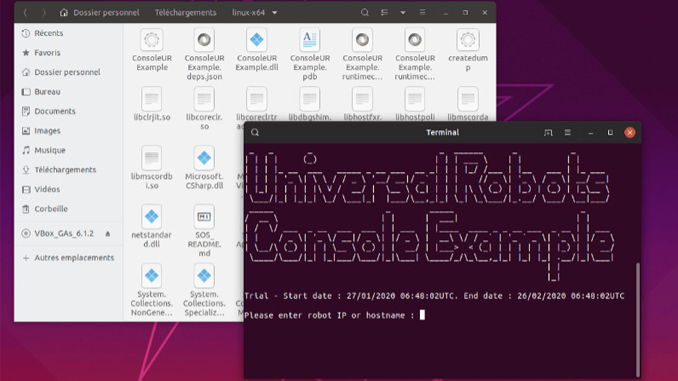Go forward in the file manager

point(43,13)
